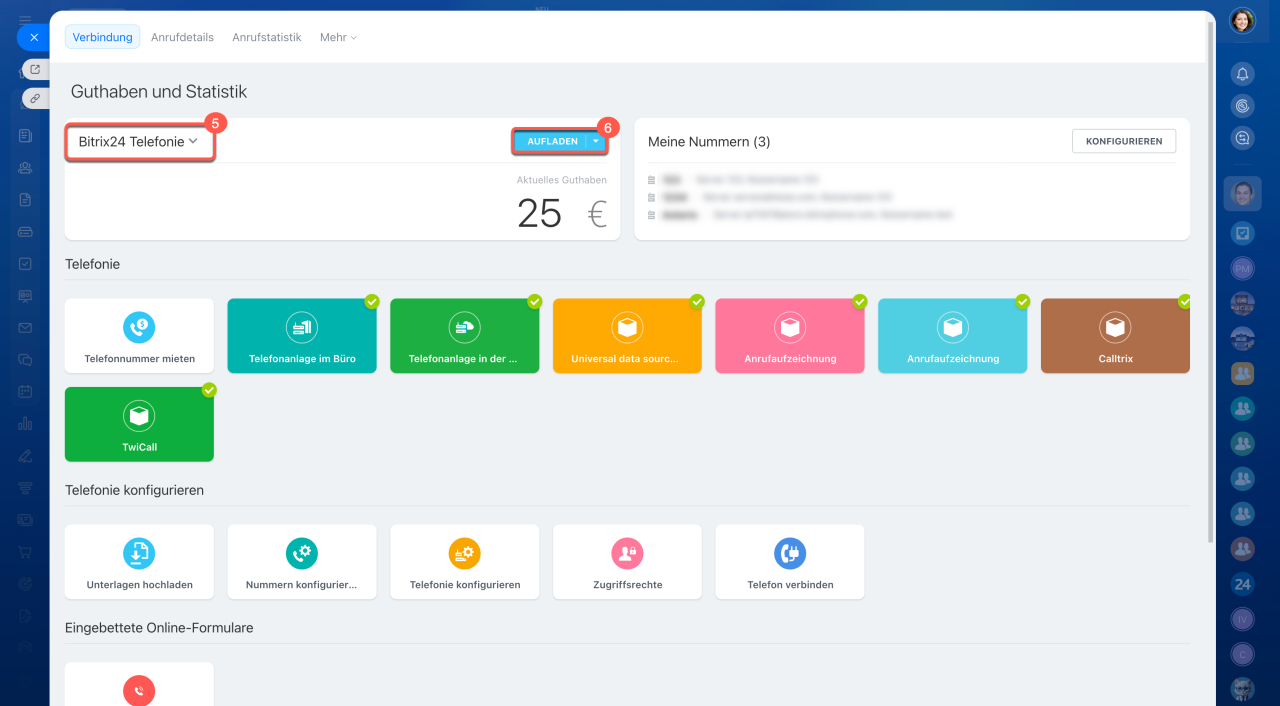Open the Calltrix app tile

click(1115, 336)
